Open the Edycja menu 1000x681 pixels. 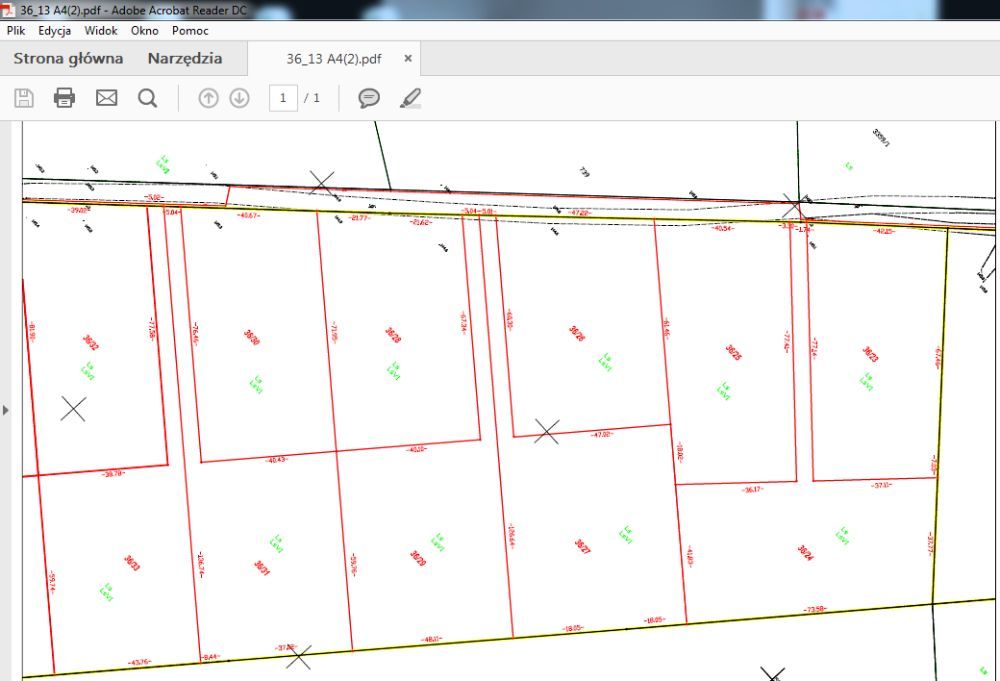[x=54, y=31]
